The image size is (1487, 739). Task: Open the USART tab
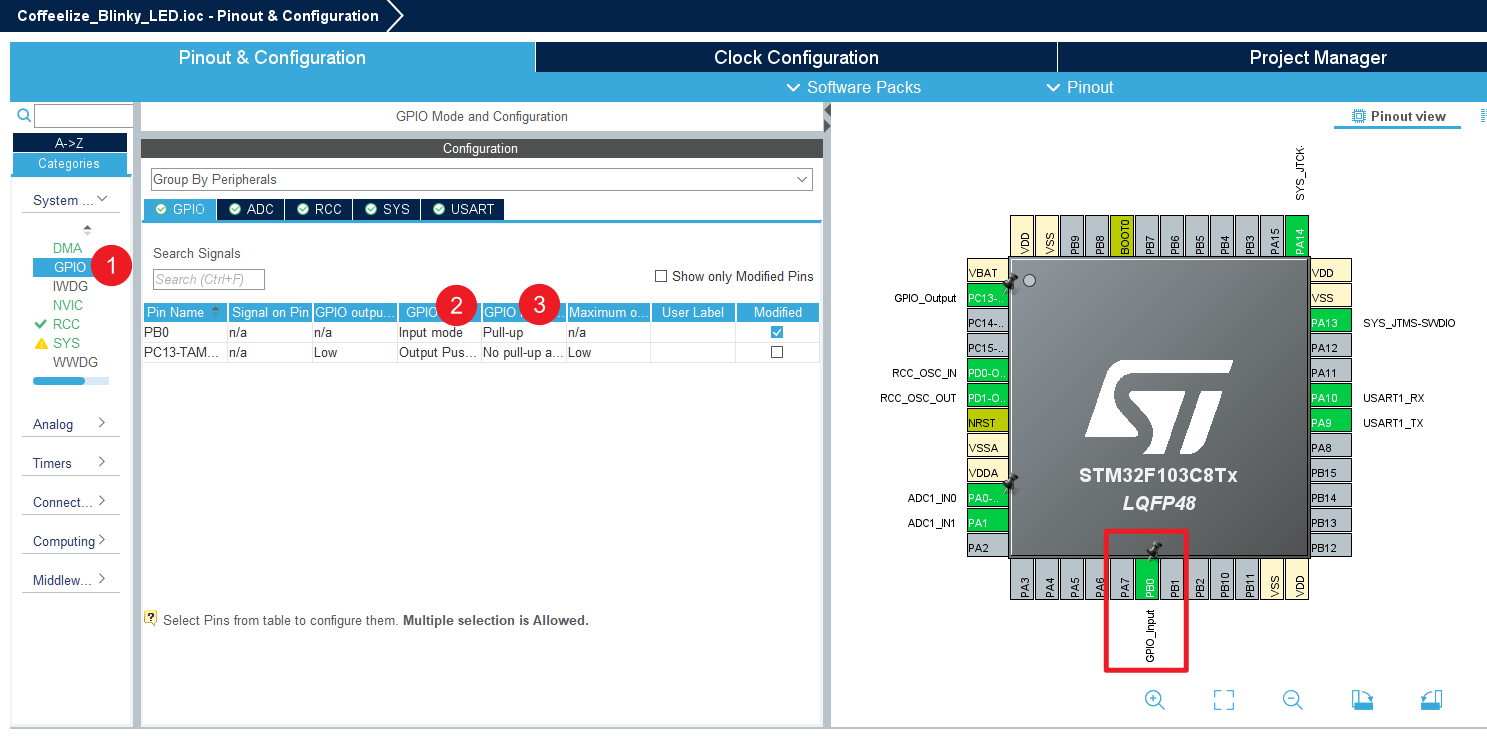[463, 209]
